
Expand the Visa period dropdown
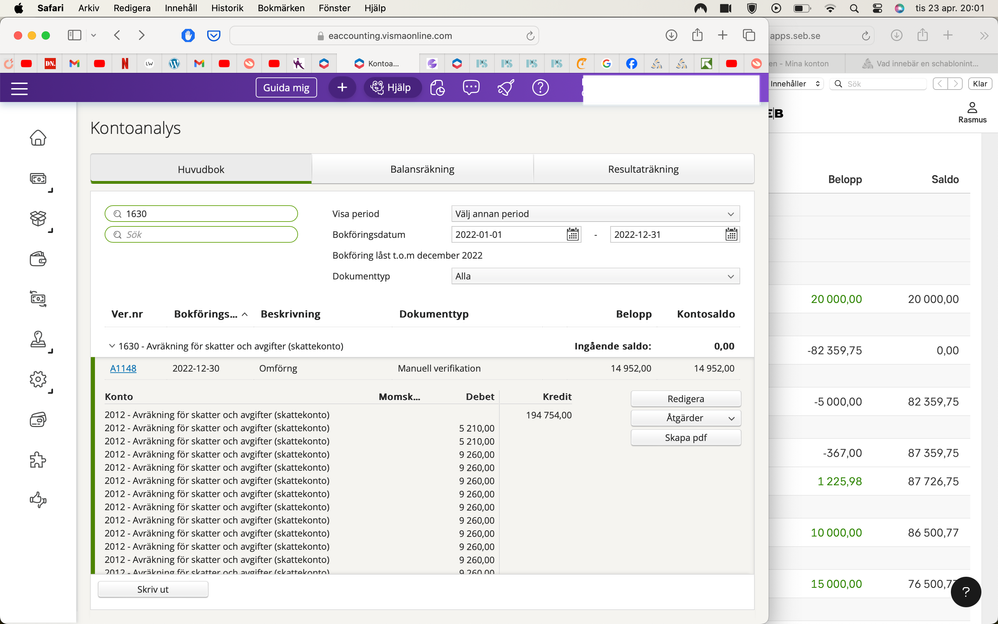(x=595, y=214)
